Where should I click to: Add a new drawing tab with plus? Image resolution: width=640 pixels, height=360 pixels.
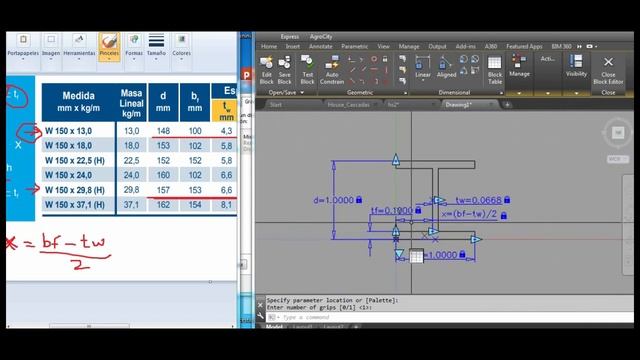(507, 105)
